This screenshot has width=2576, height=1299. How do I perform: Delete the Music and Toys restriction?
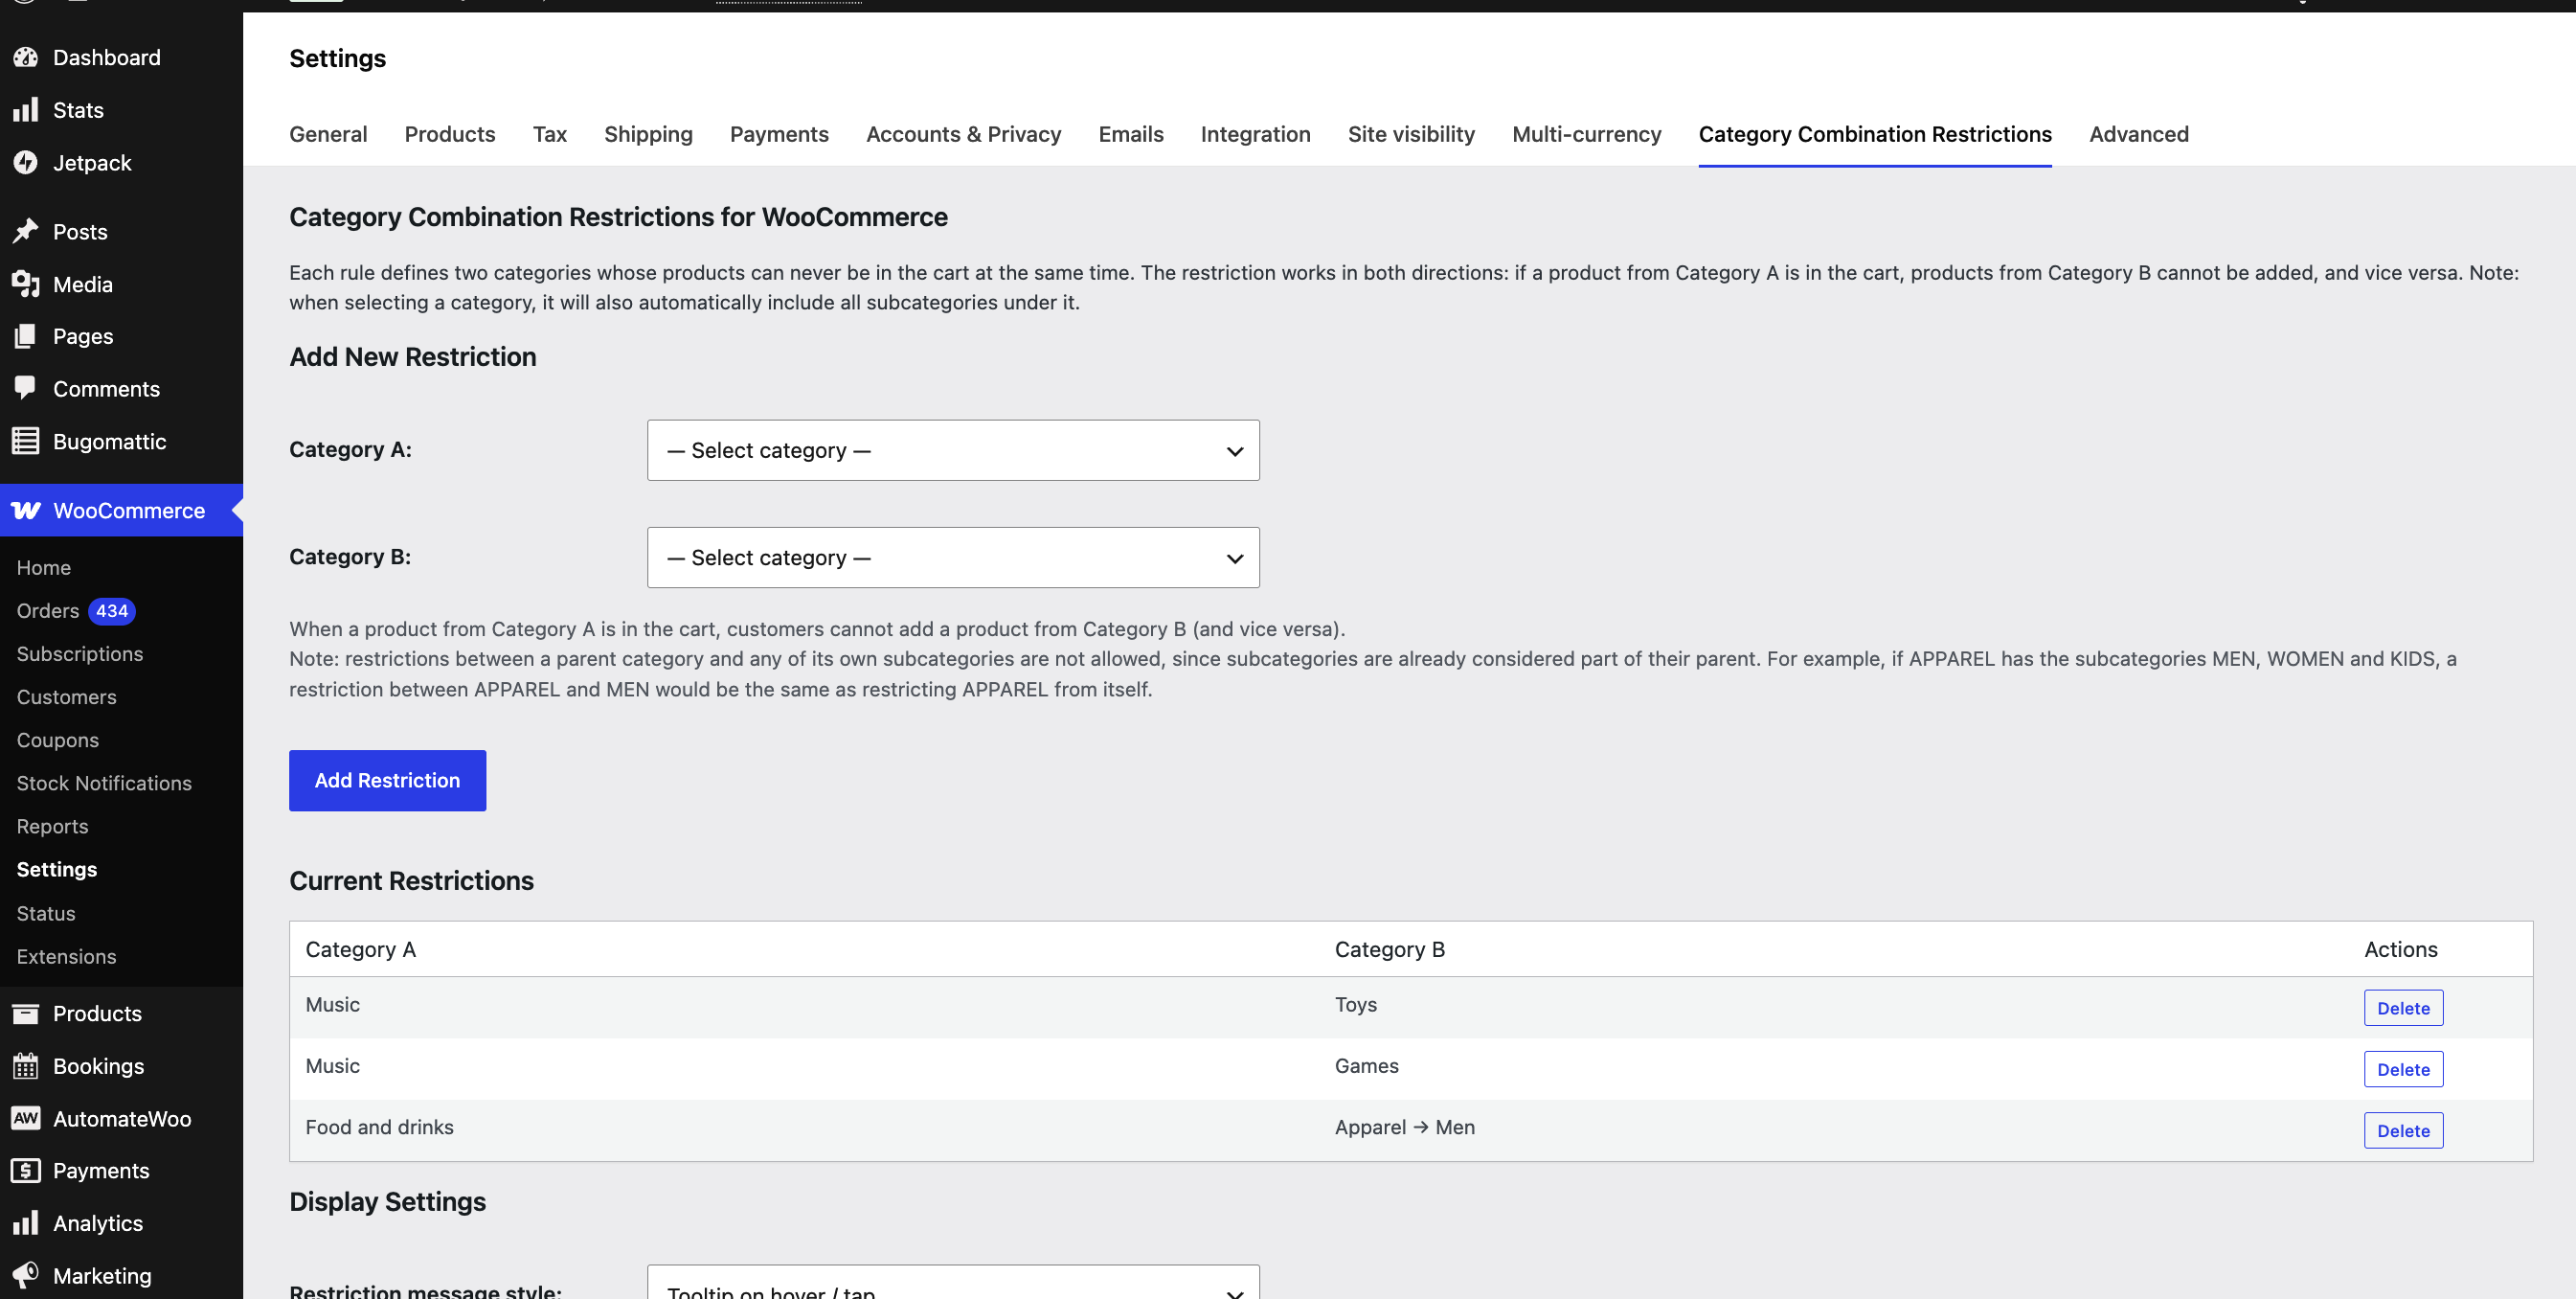[2403, 1008]
